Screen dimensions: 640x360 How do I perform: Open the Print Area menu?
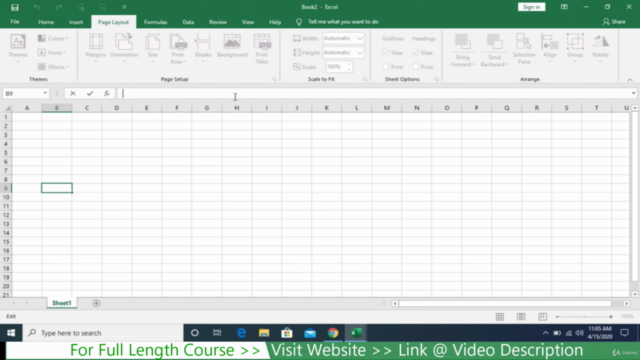point(178,49)
